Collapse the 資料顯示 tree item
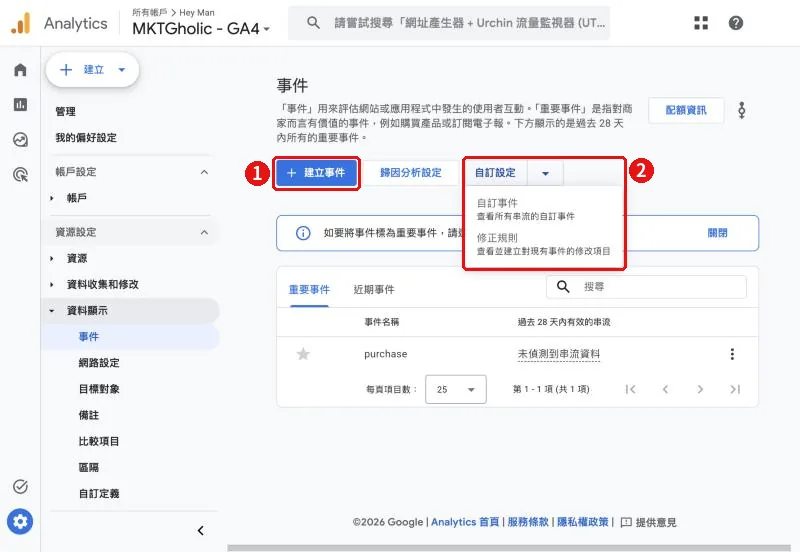This screenshot has width=800, height=552. [52, 311]
